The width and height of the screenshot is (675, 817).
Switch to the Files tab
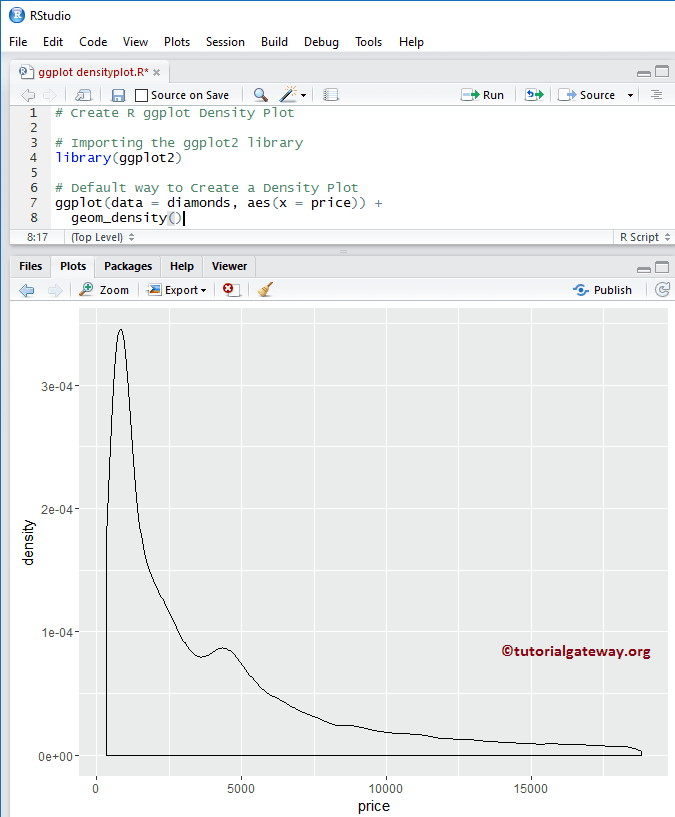pyautogui.click(x=30, y=266)
